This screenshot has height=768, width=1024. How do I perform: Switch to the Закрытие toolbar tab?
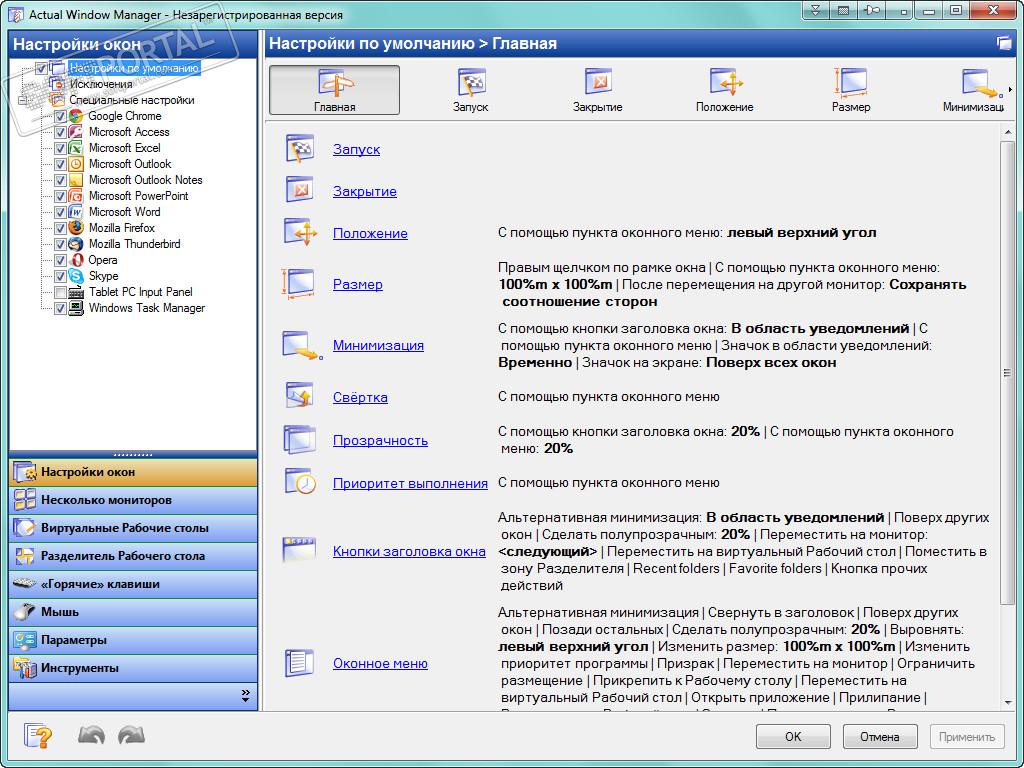598,90
